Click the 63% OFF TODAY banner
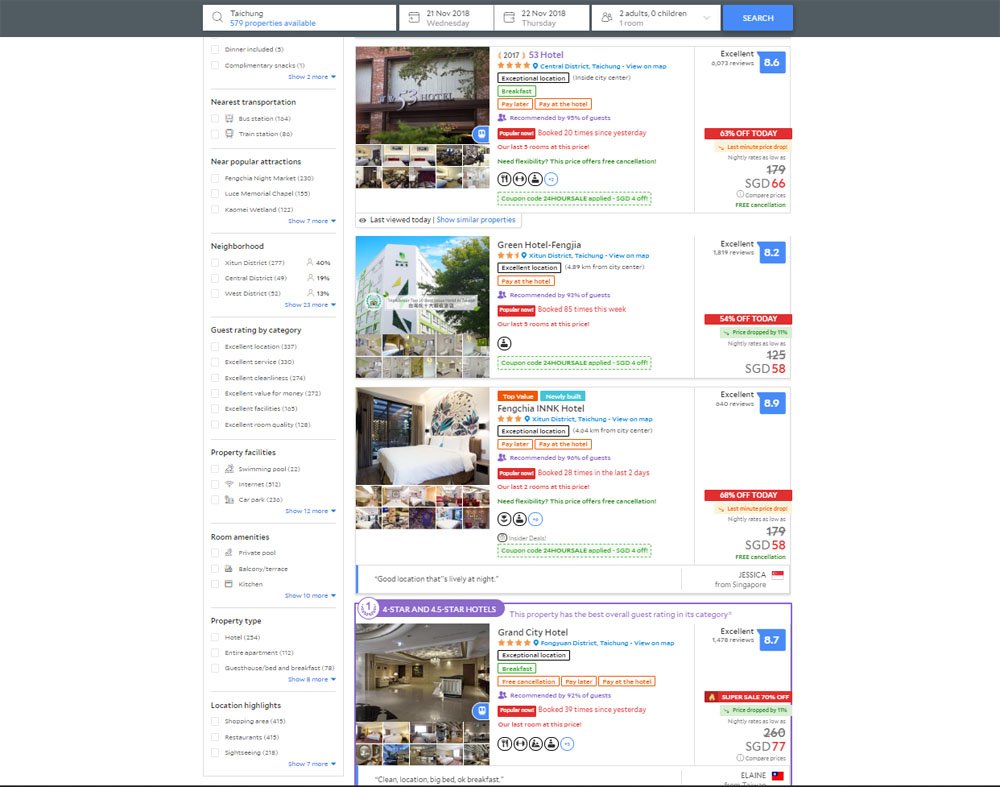 pyautogui.click(x=748, y=133)
